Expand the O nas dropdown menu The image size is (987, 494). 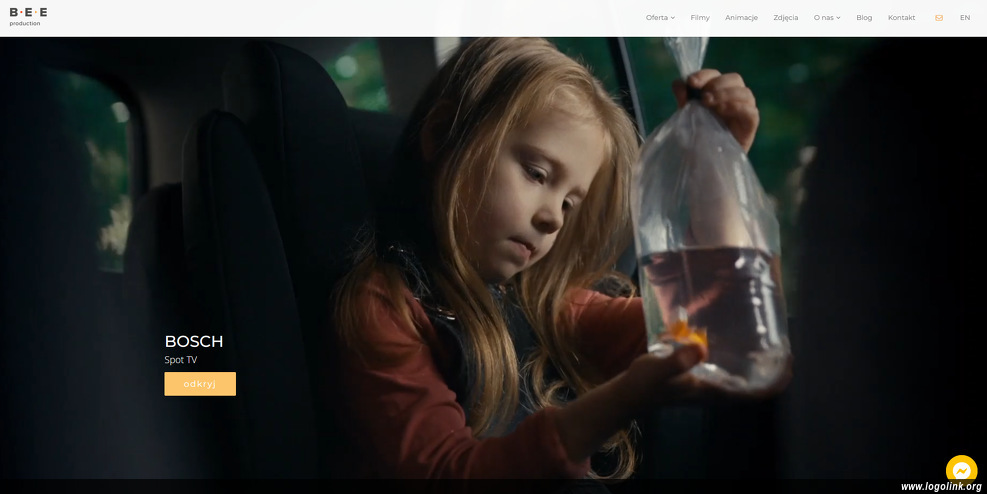coord(827,18)
